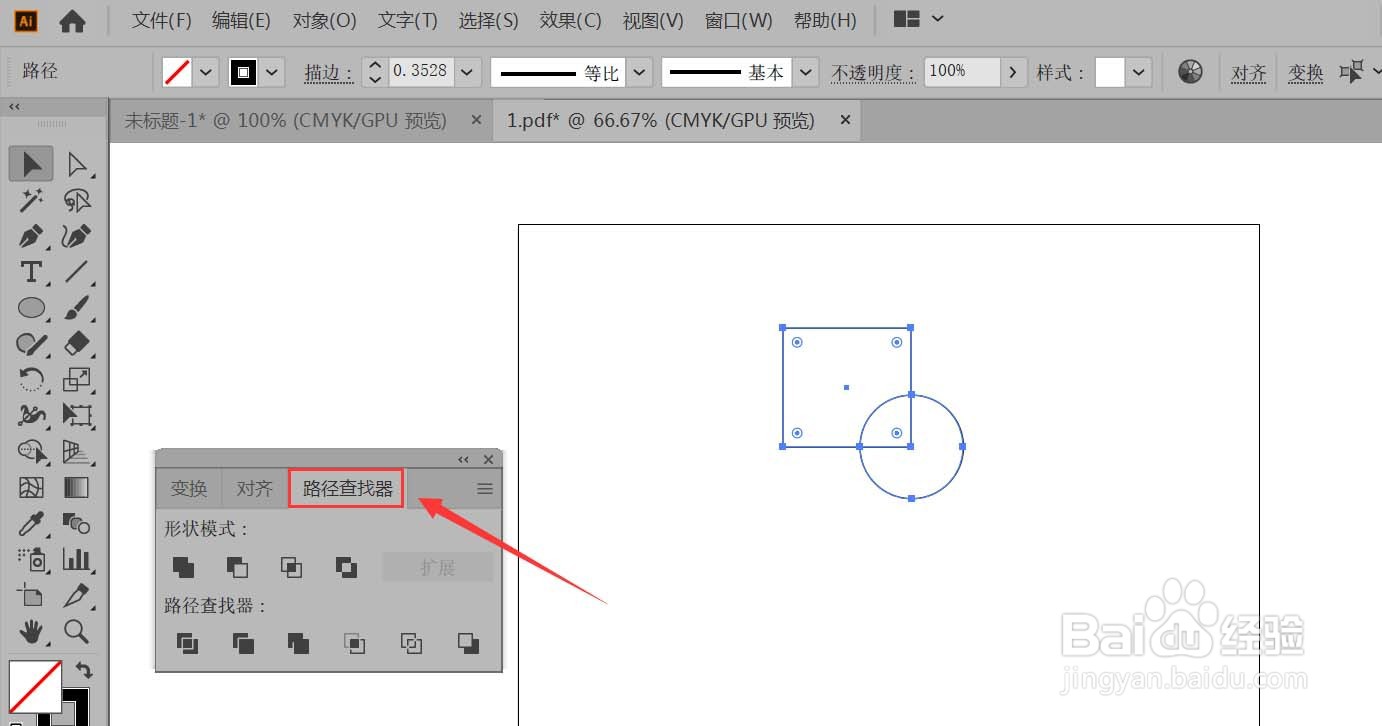Select the Pen tool

click(32, 237)
